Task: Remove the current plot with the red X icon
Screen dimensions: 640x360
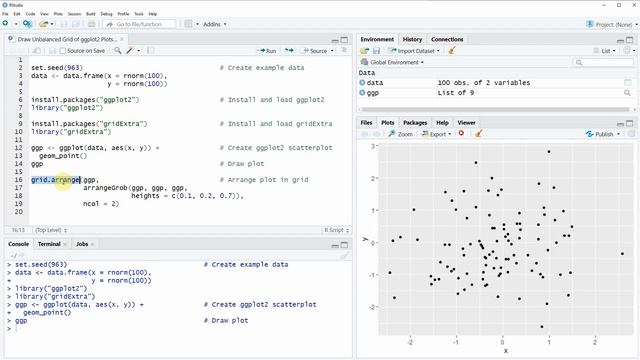Action: point(461,133)
